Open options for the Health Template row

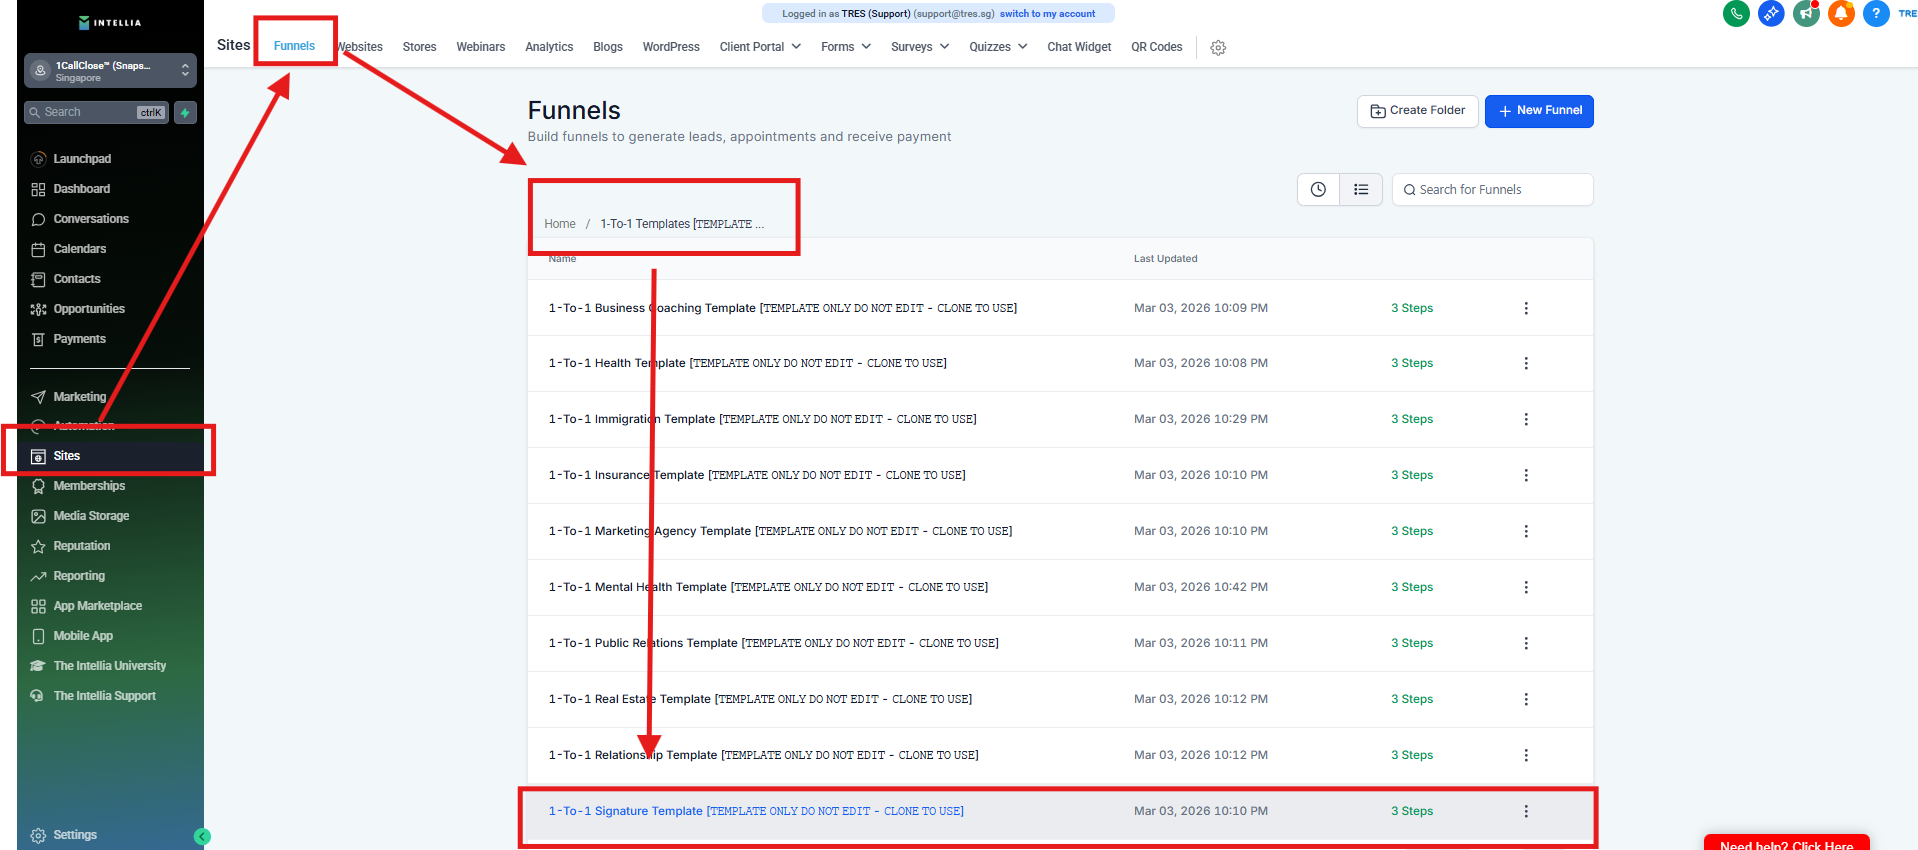pos(1526,363)
